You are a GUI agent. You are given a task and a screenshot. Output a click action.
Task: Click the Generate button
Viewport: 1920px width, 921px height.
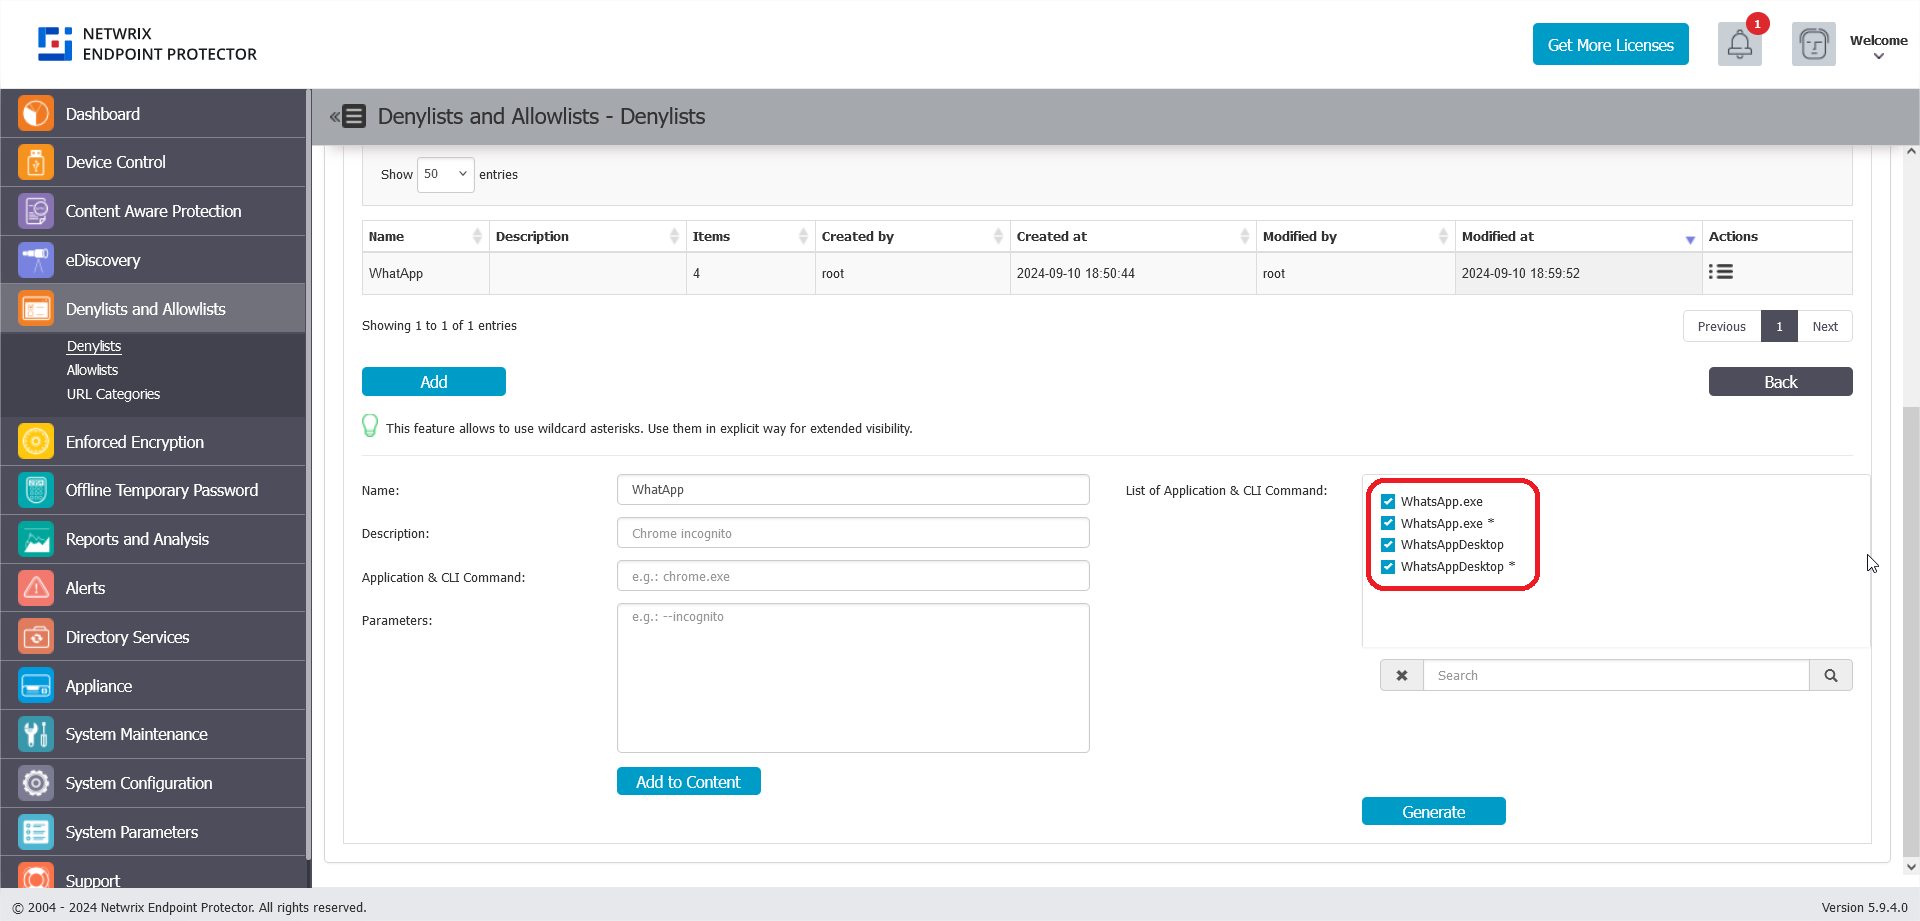(x=1433, y=811)
